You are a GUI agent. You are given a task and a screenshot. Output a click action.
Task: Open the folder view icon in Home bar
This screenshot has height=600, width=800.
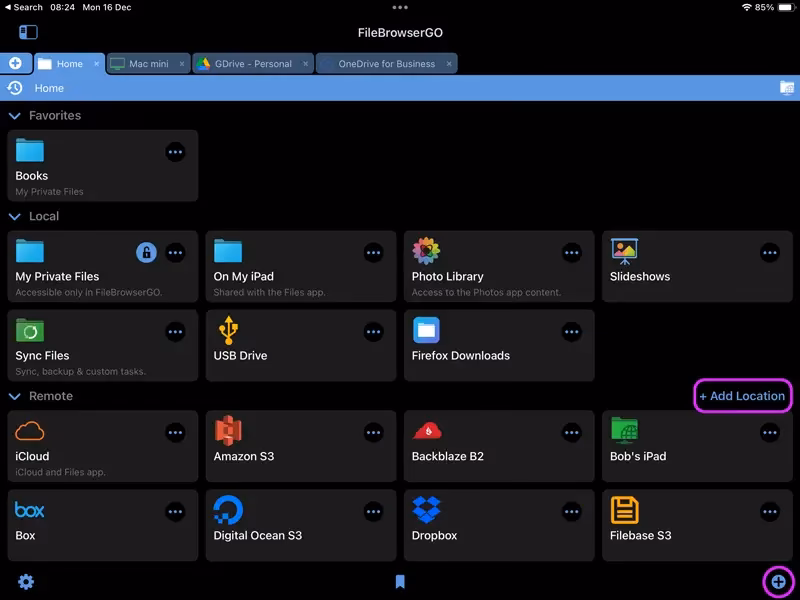[x=787, y=88]
